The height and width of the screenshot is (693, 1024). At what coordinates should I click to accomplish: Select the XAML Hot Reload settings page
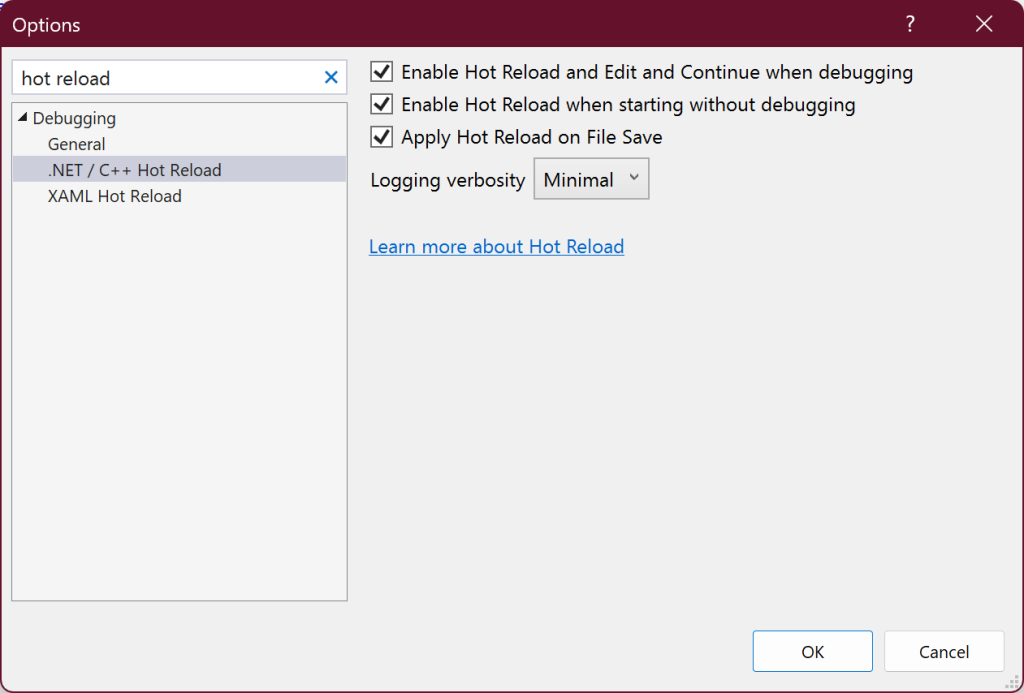pyautogui.click(x=114, y=196)
